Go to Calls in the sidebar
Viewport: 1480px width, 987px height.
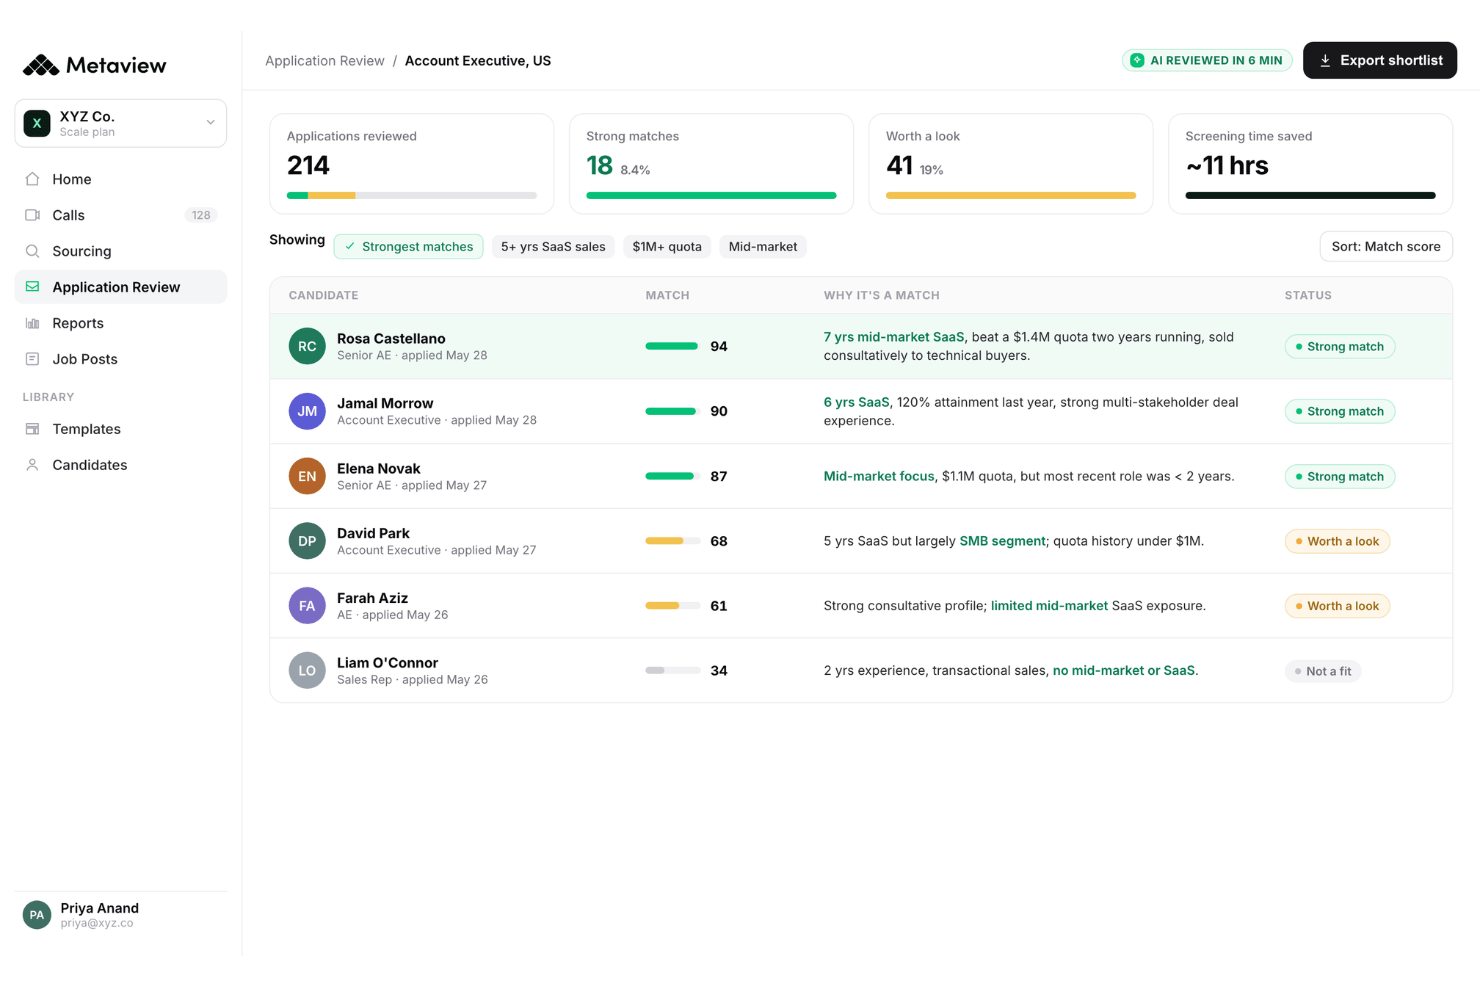(x=121, y=215)
